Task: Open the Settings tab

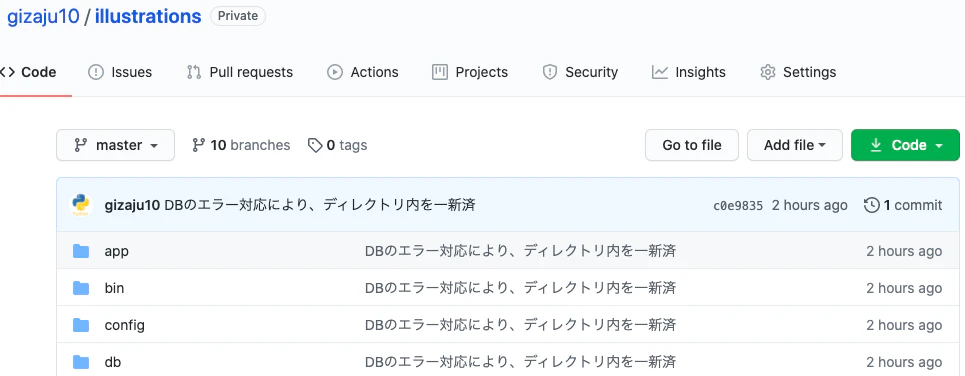Action: [x=798, y=72]
